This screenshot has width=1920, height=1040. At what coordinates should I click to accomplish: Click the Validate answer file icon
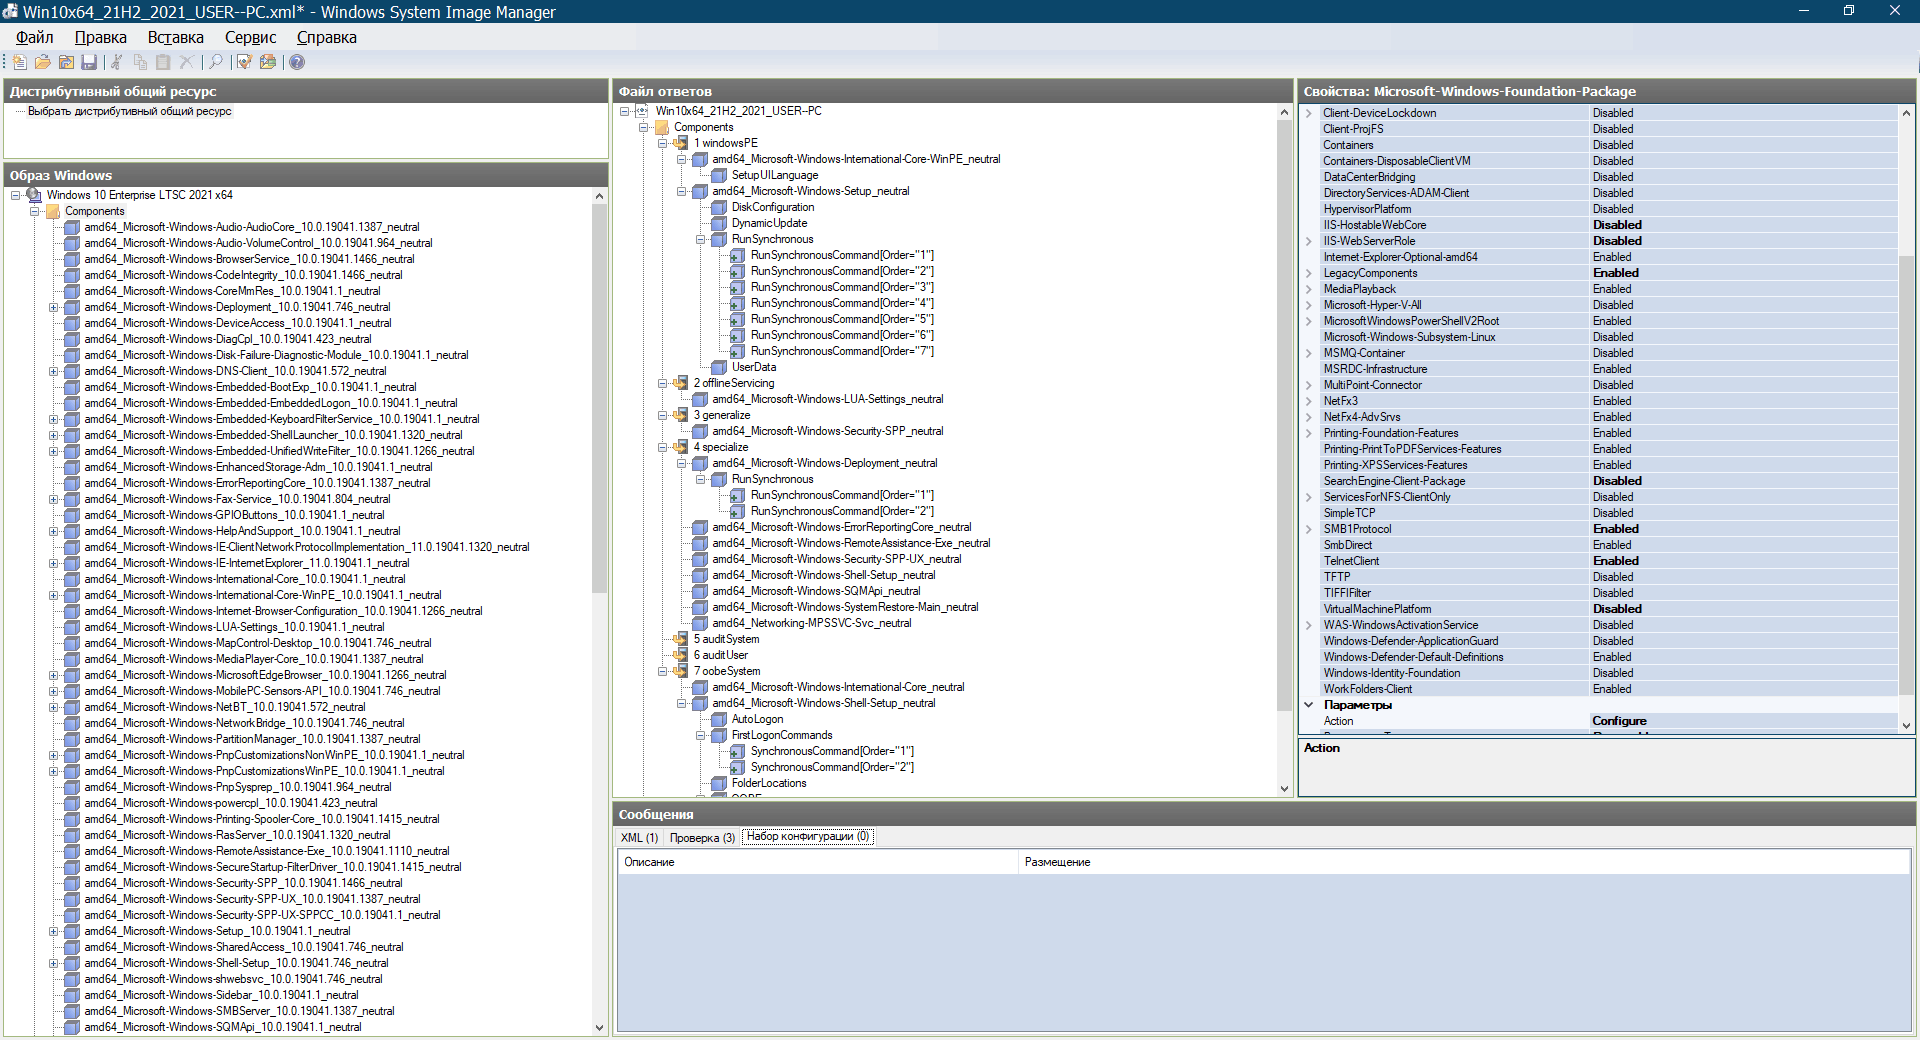244,62
